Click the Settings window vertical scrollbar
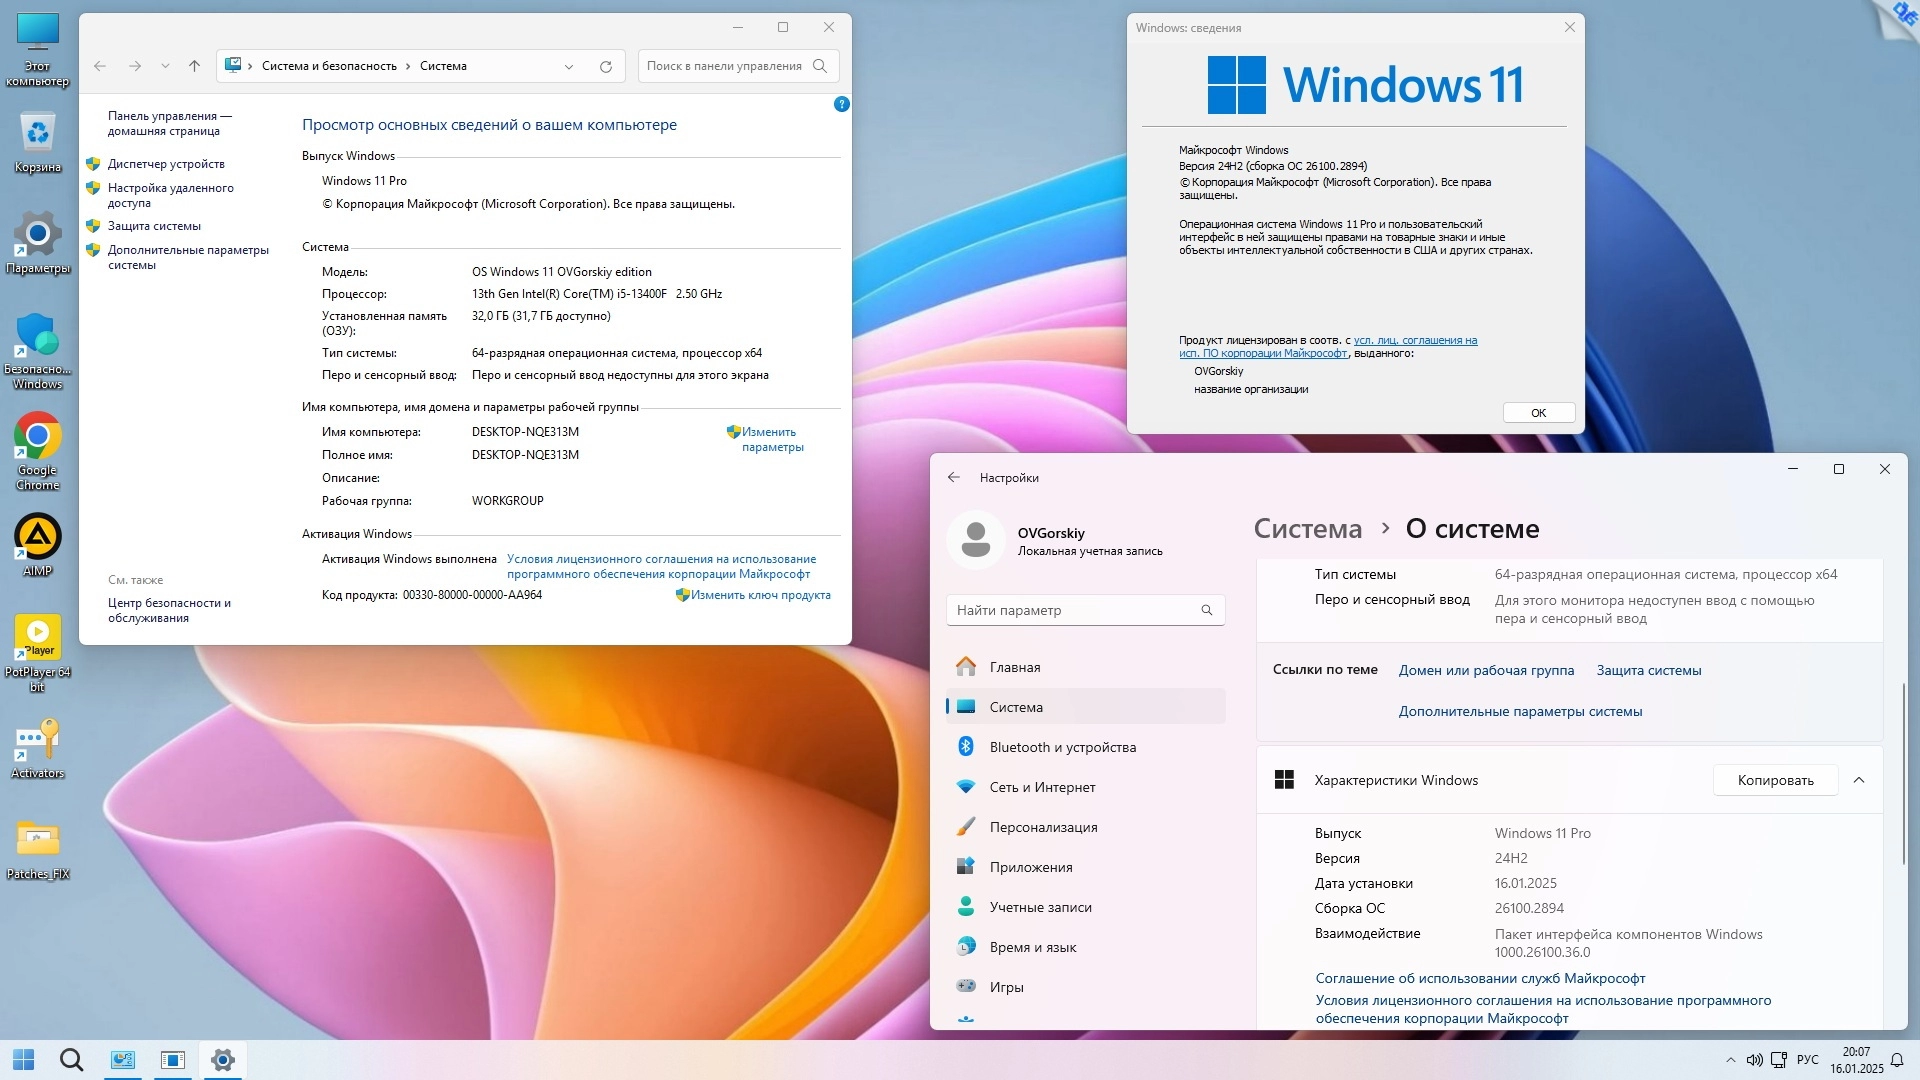The image size is (1920, 1080). point(1904,775)
